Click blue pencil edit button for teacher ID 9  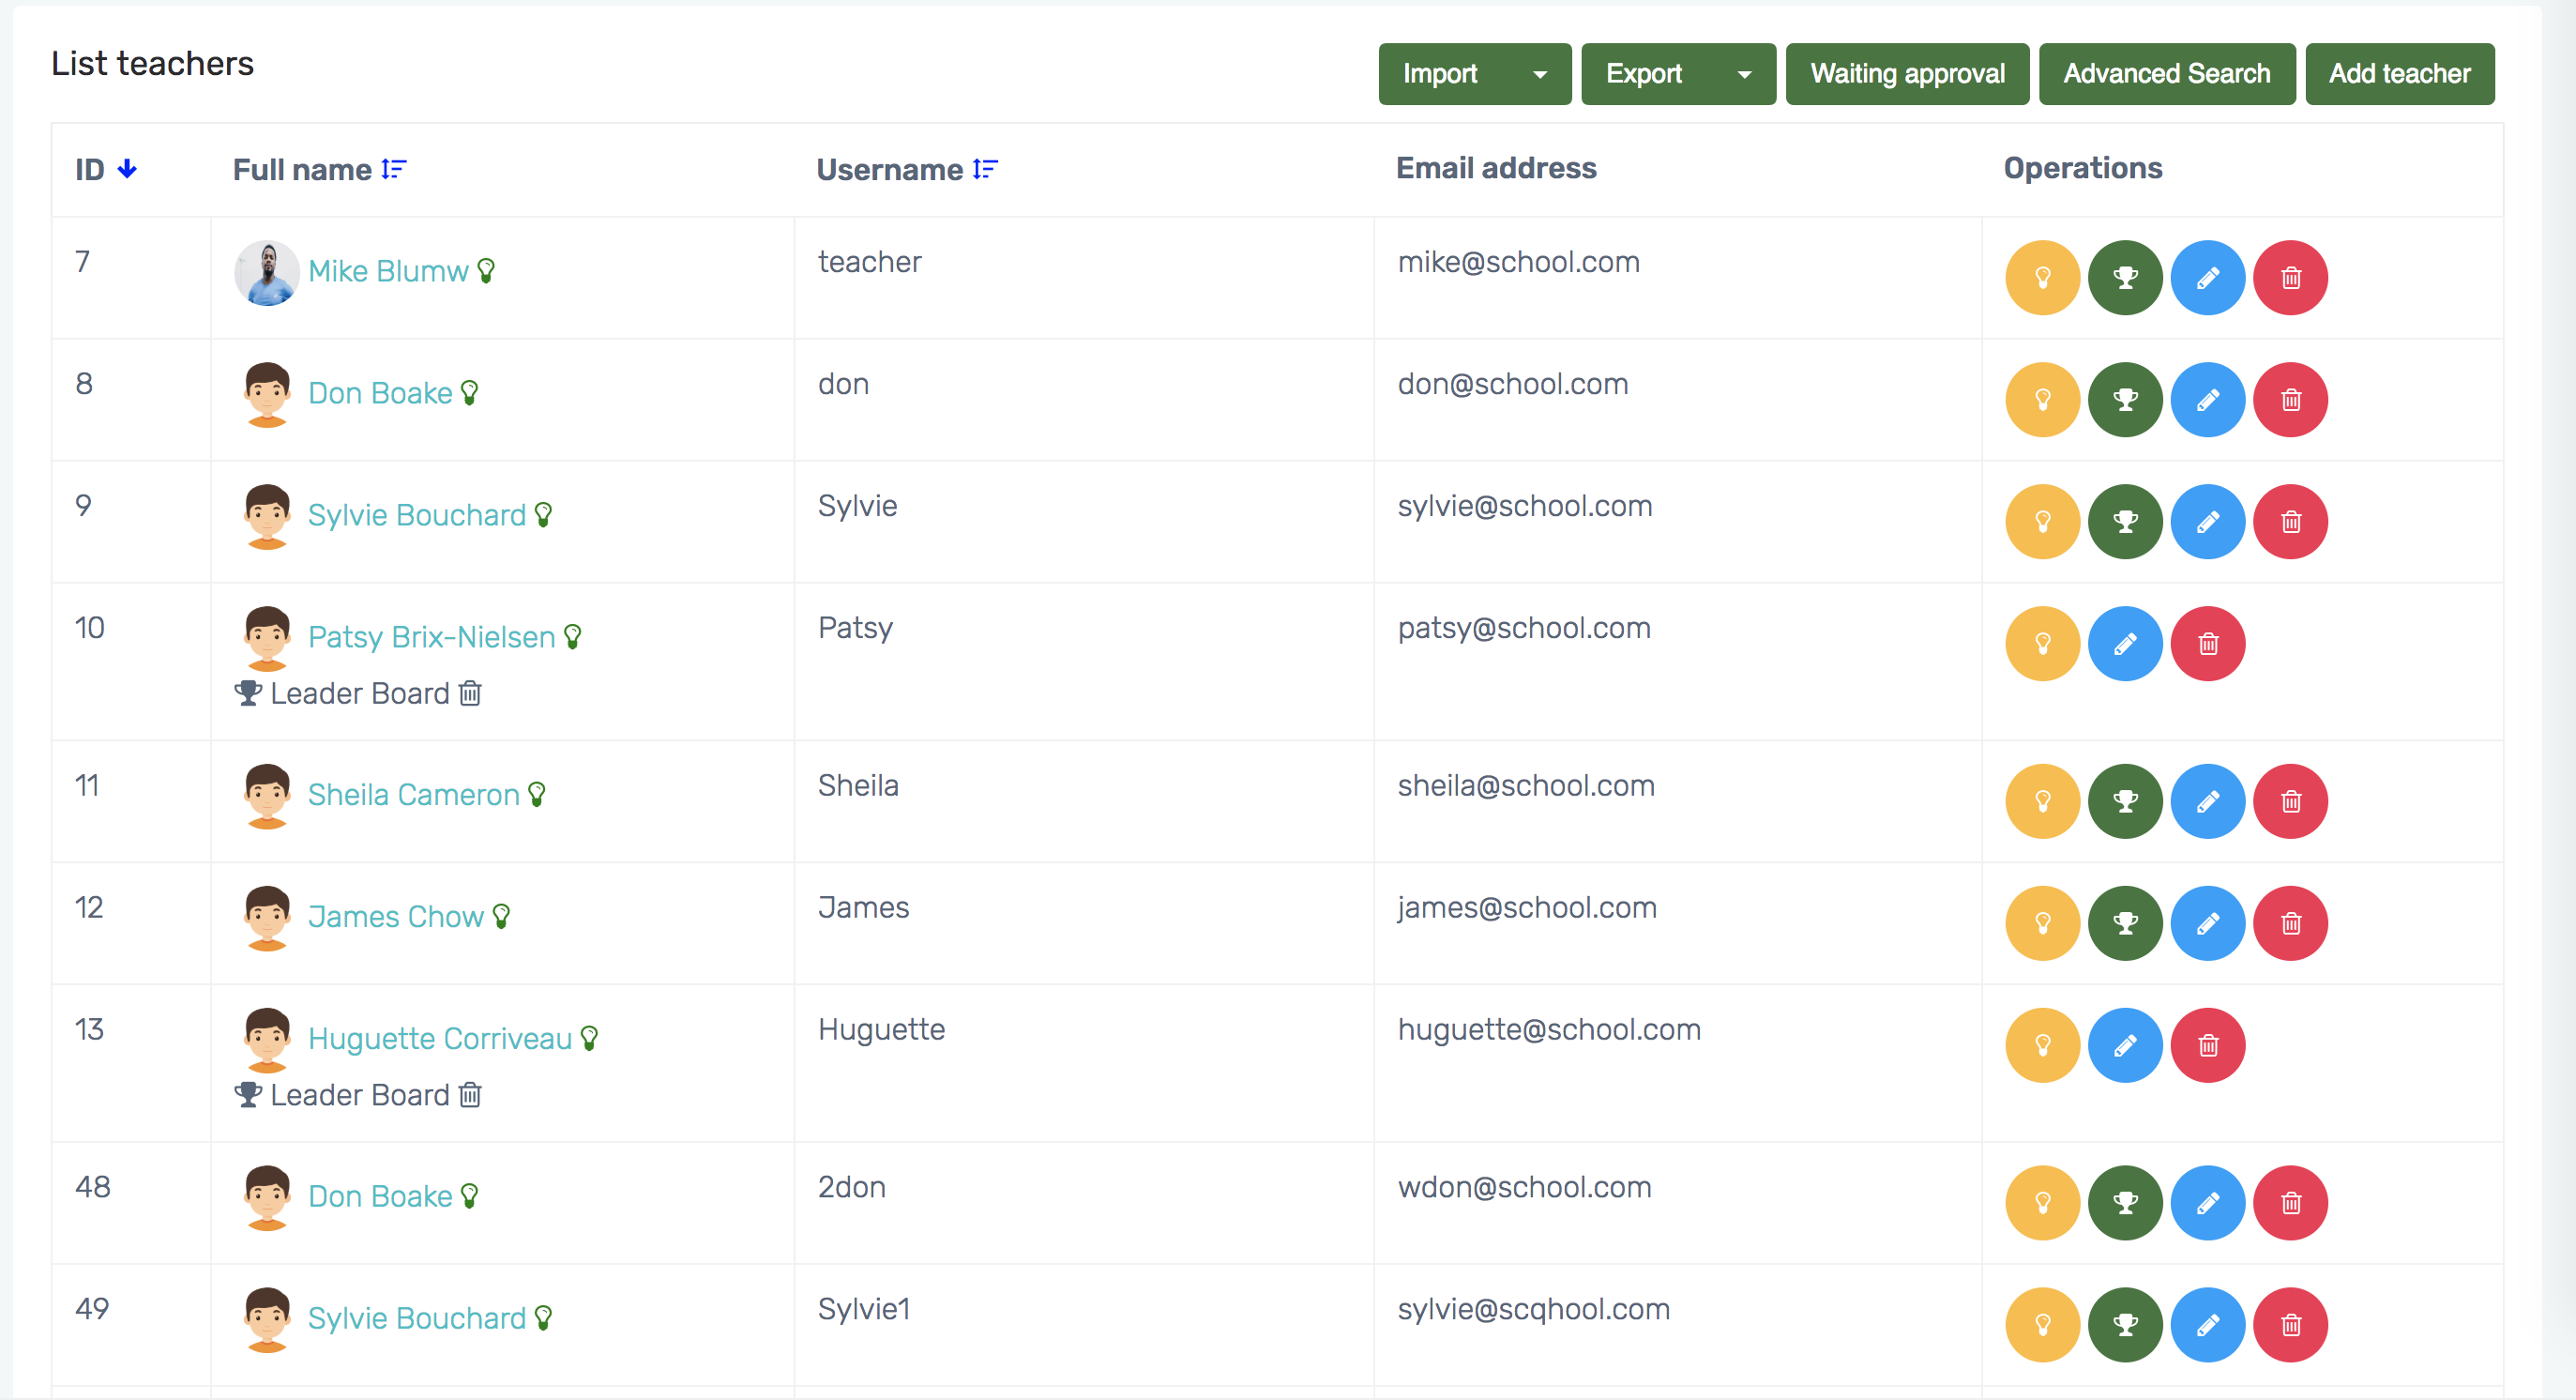[2207, 522]
